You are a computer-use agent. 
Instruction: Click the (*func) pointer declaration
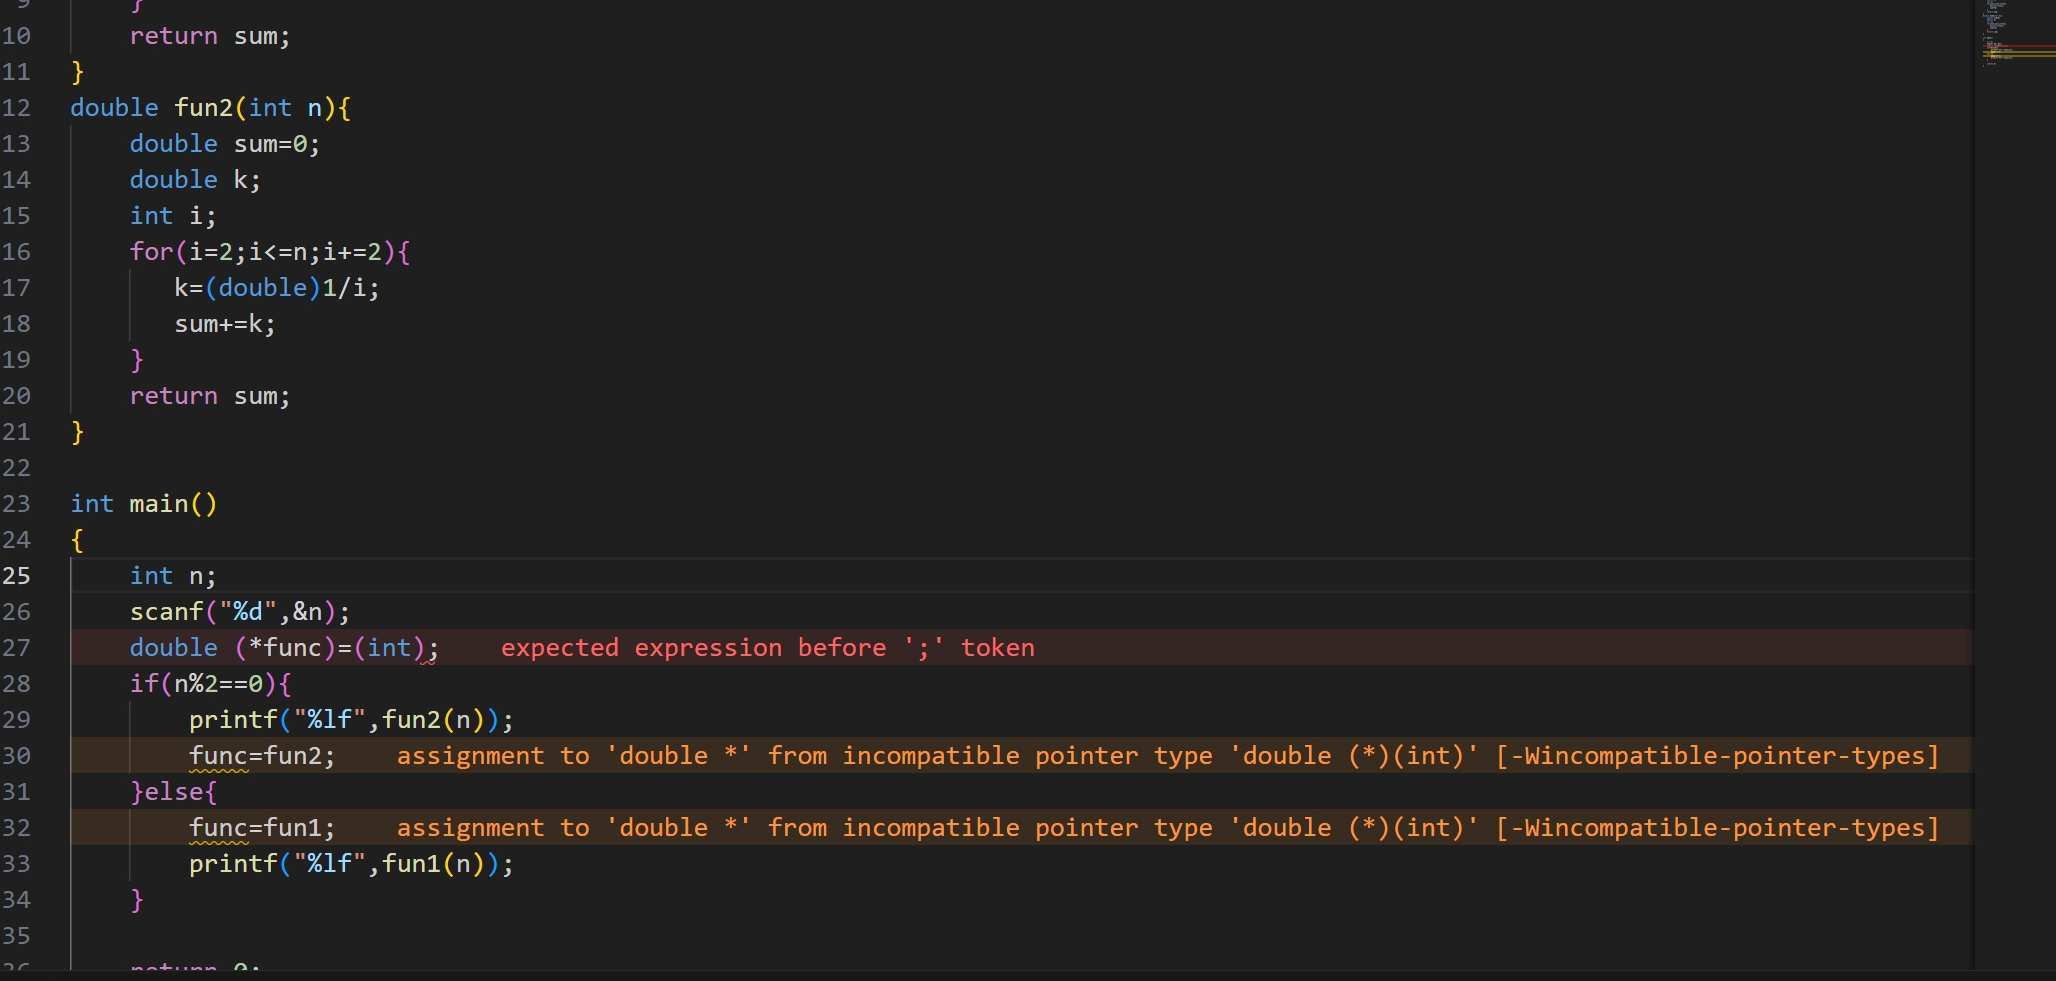(x=285, y=648)
